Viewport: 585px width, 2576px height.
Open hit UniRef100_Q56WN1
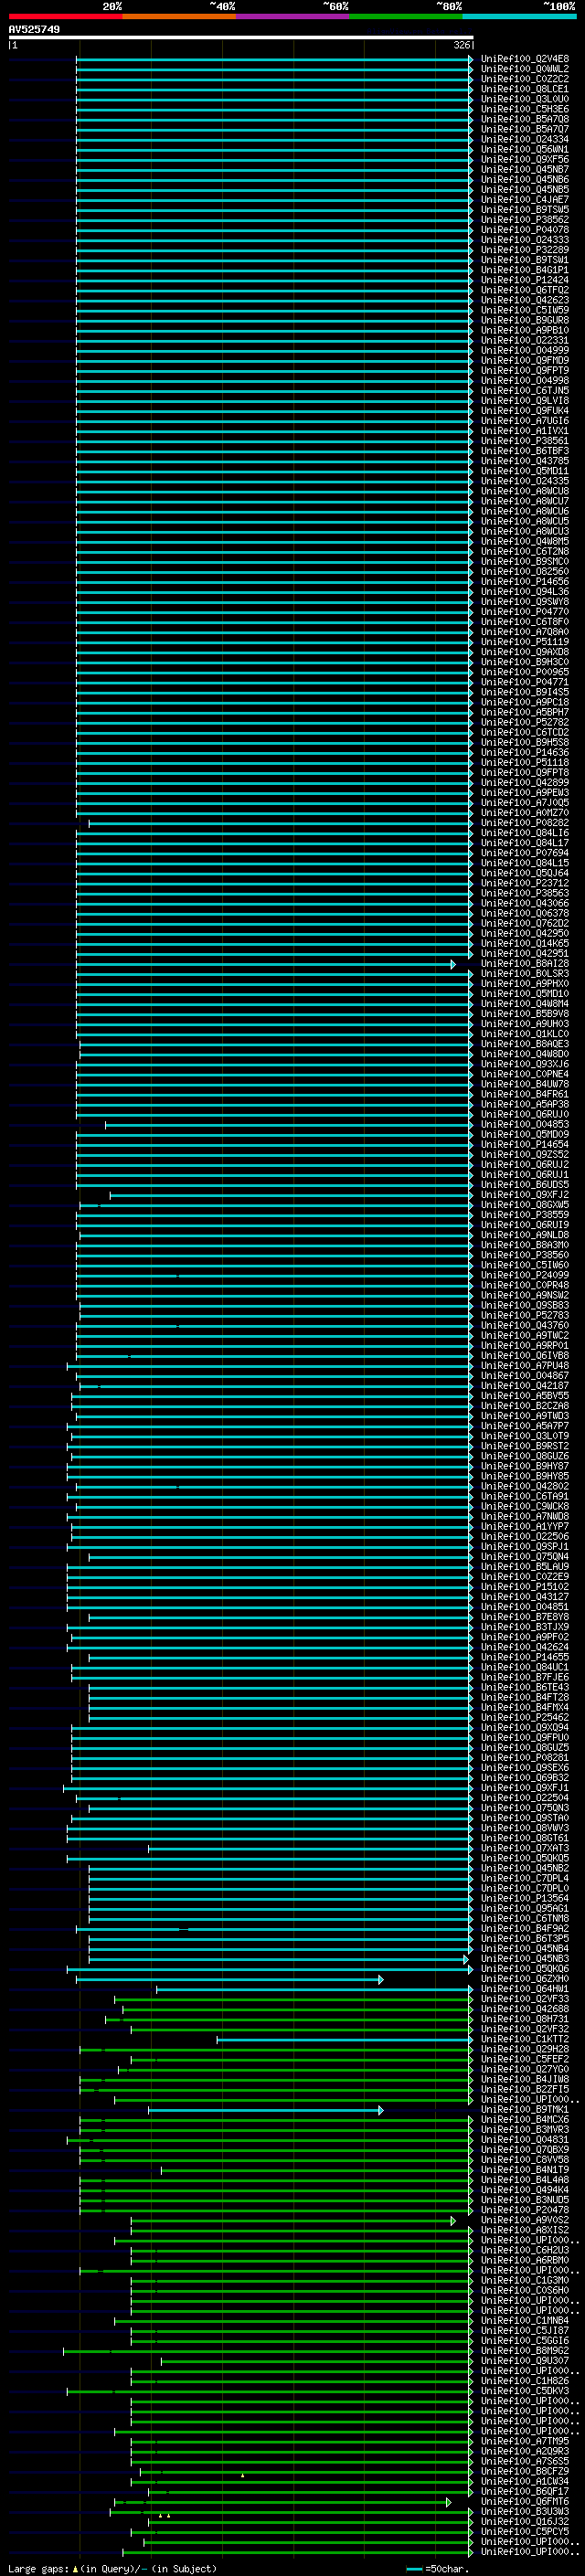525,149
